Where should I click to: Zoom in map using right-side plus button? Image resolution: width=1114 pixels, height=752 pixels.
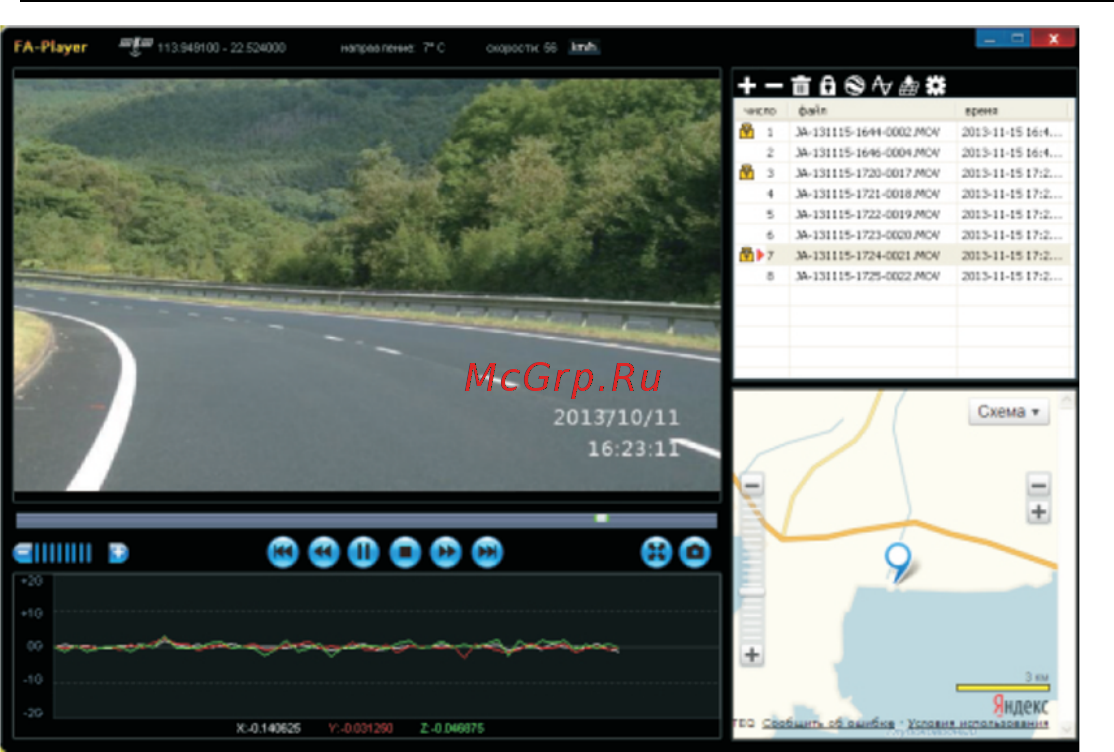[1038, 512]
